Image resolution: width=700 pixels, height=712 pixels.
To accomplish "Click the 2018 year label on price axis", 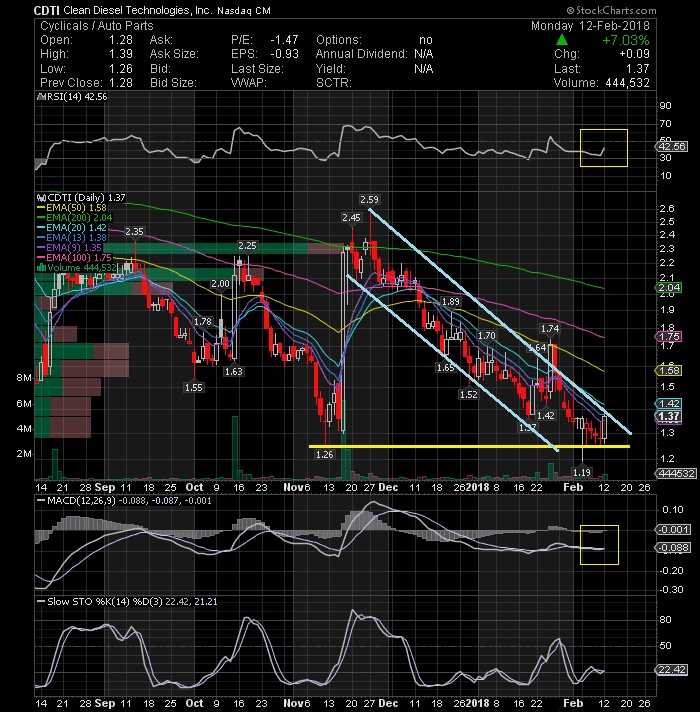I will (x=478, y=487).
